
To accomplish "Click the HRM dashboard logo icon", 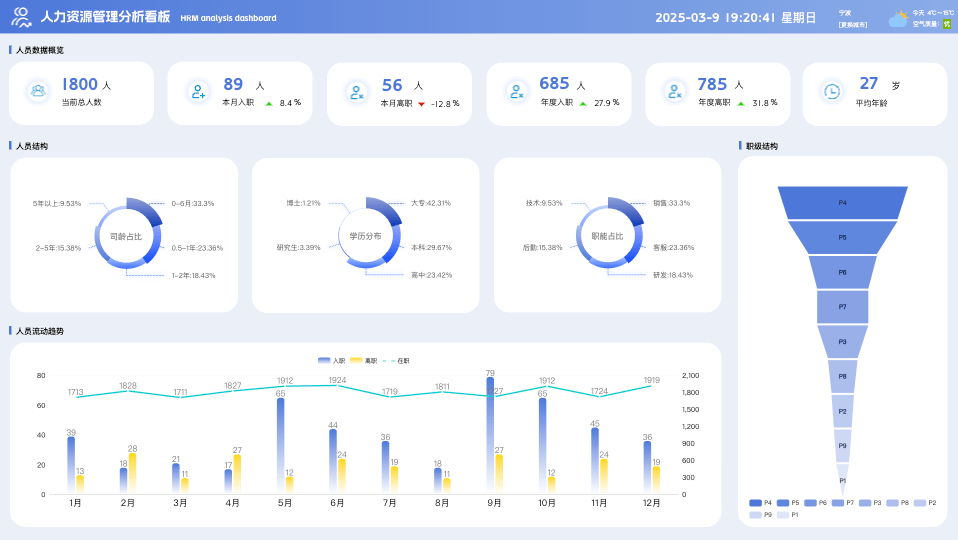I will (20, 17).
